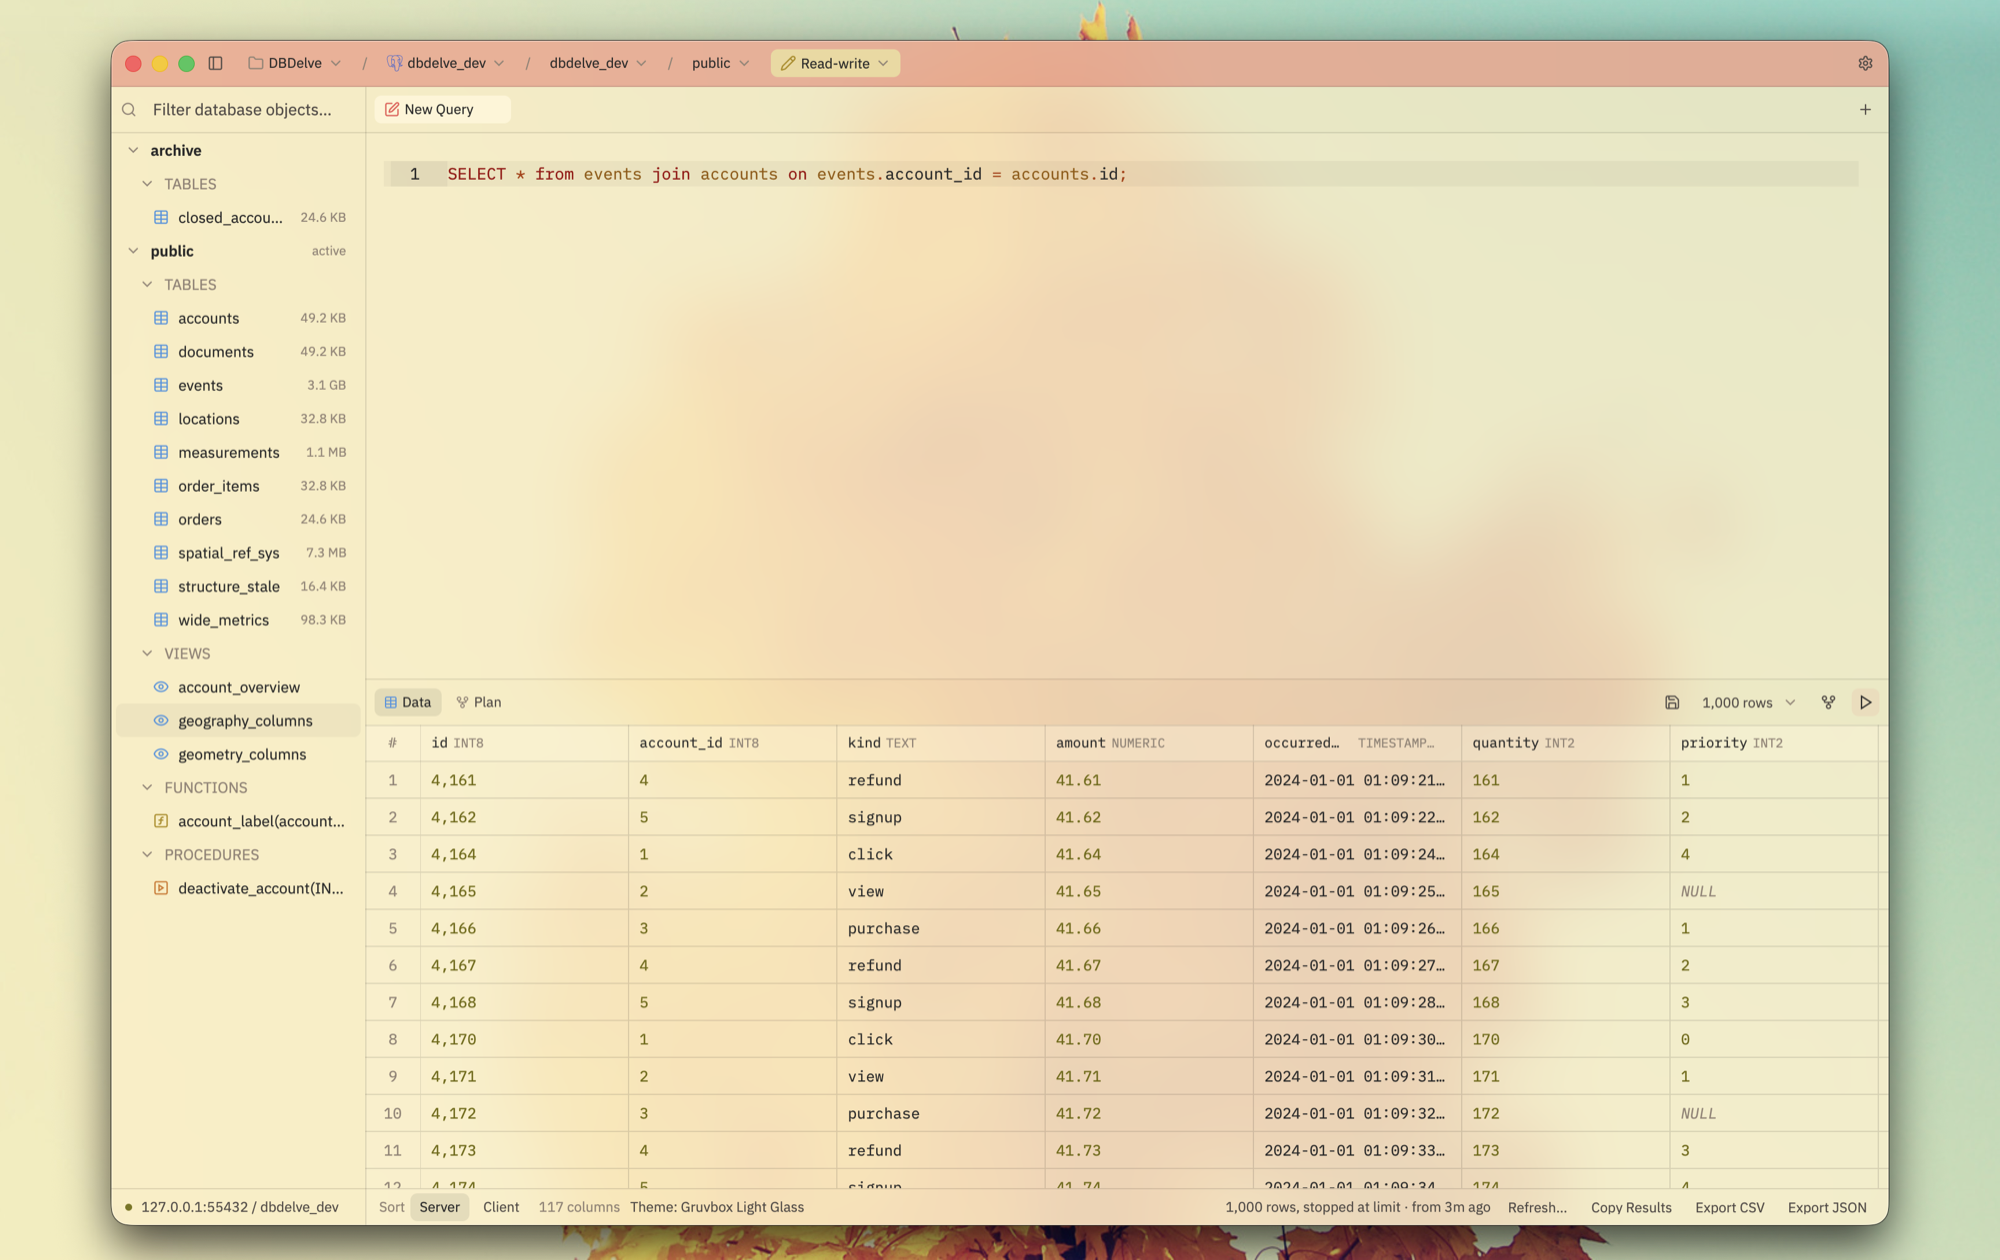This screenshot has height=1260, width=2000.
Task: Click Copy Results
Action: 1631,1207
